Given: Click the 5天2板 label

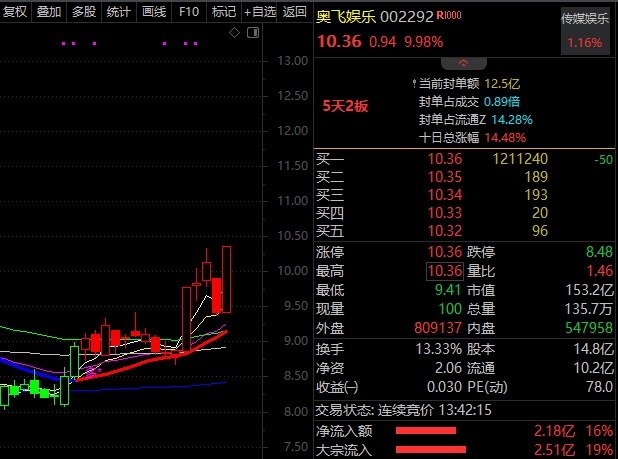Looking at the screenshot, I should click(345, 106).
